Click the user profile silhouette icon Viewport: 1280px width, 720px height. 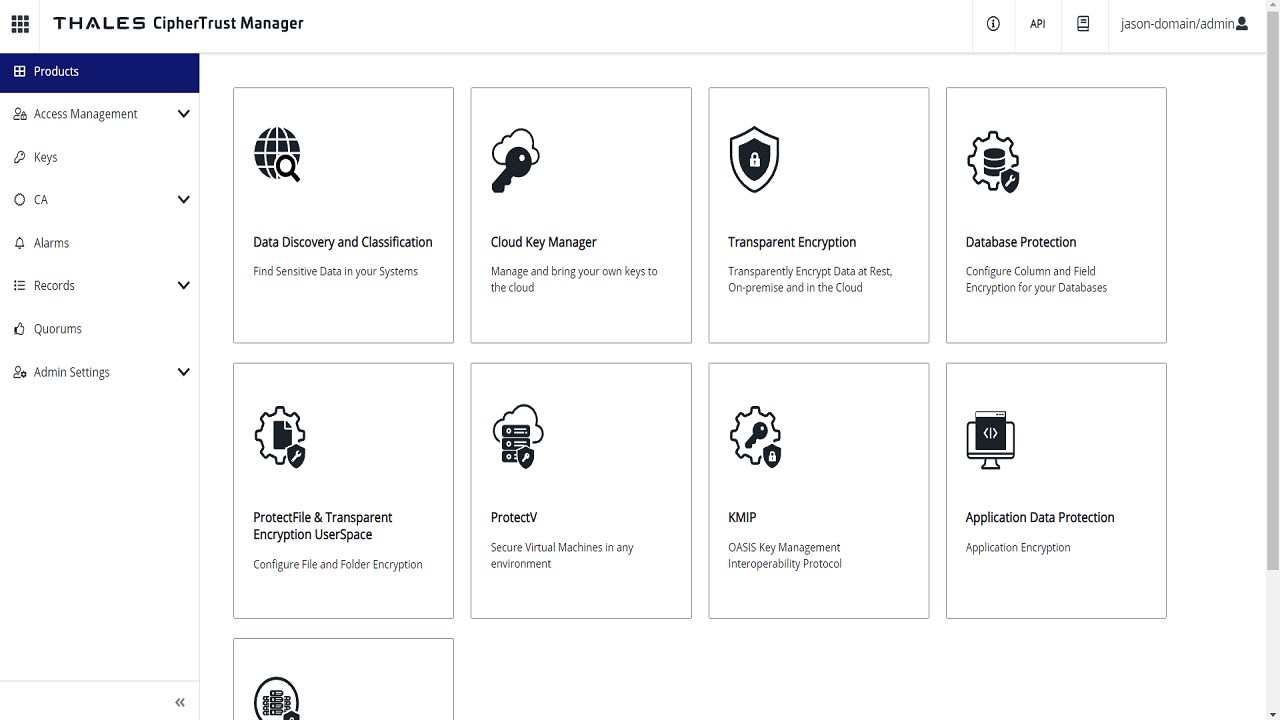pyautogui.click(x=1242, y=24)
